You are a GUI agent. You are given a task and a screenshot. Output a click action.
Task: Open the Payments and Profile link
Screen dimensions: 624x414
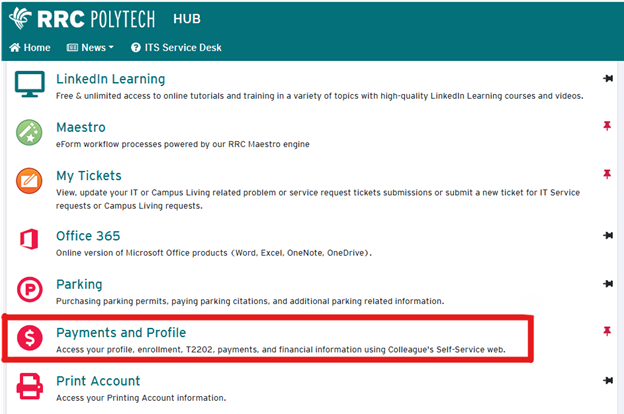pos(121,332)
